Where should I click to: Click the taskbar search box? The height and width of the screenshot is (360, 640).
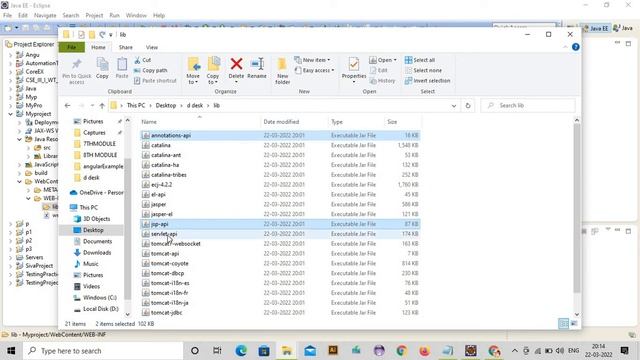tap(103, 351)
